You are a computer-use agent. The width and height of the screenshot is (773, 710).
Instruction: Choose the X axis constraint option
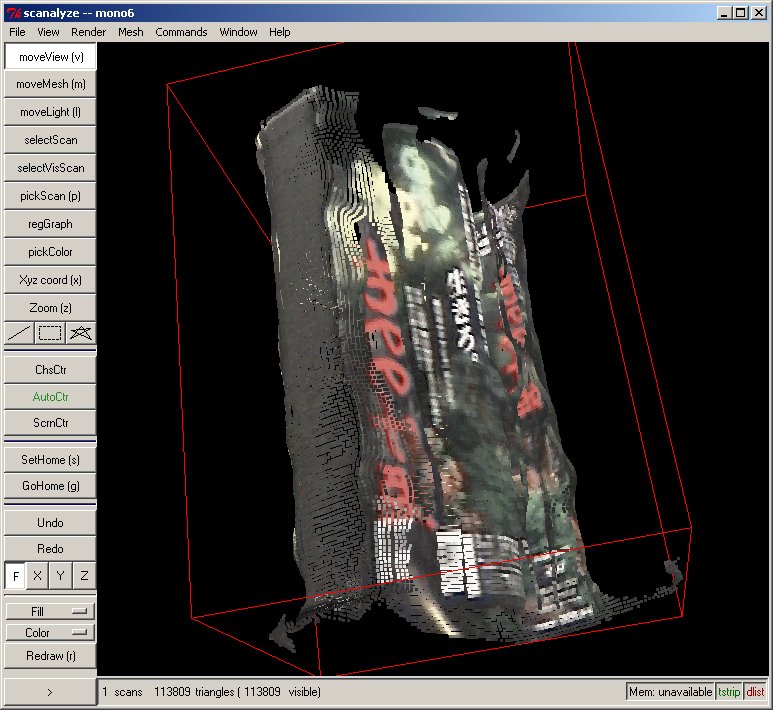[x=38, y=576]
